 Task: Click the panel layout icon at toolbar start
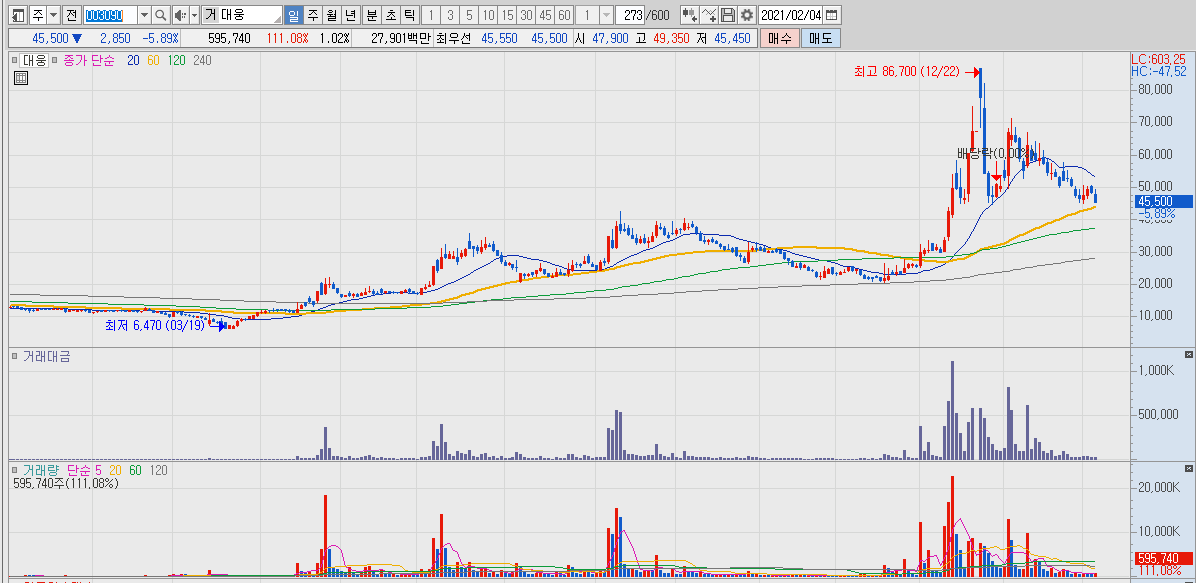coord(18,14)
